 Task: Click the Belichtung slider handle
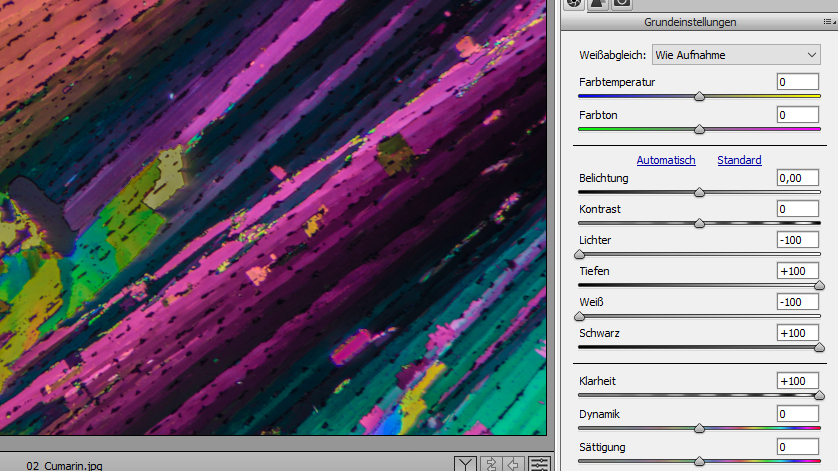[699, 192]
